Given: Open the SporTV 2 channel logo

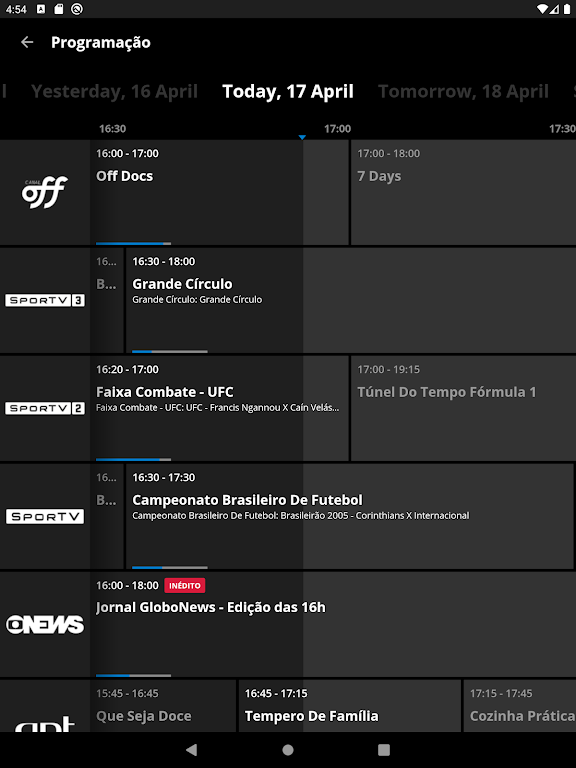Looking at the screenshot, I should click(45, 408).
